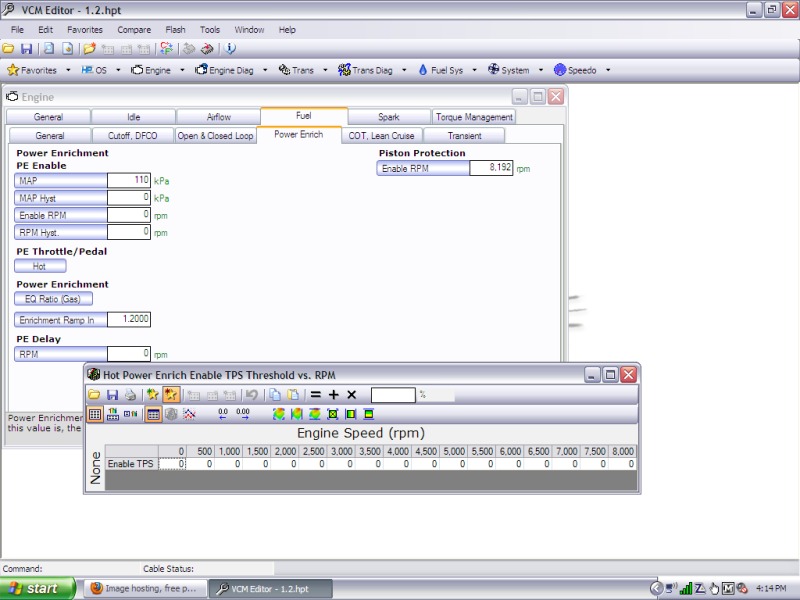This screenshot has height=600, width=800.
Task: Switch to the Spark tab
Action: click(x=389, y=116)
